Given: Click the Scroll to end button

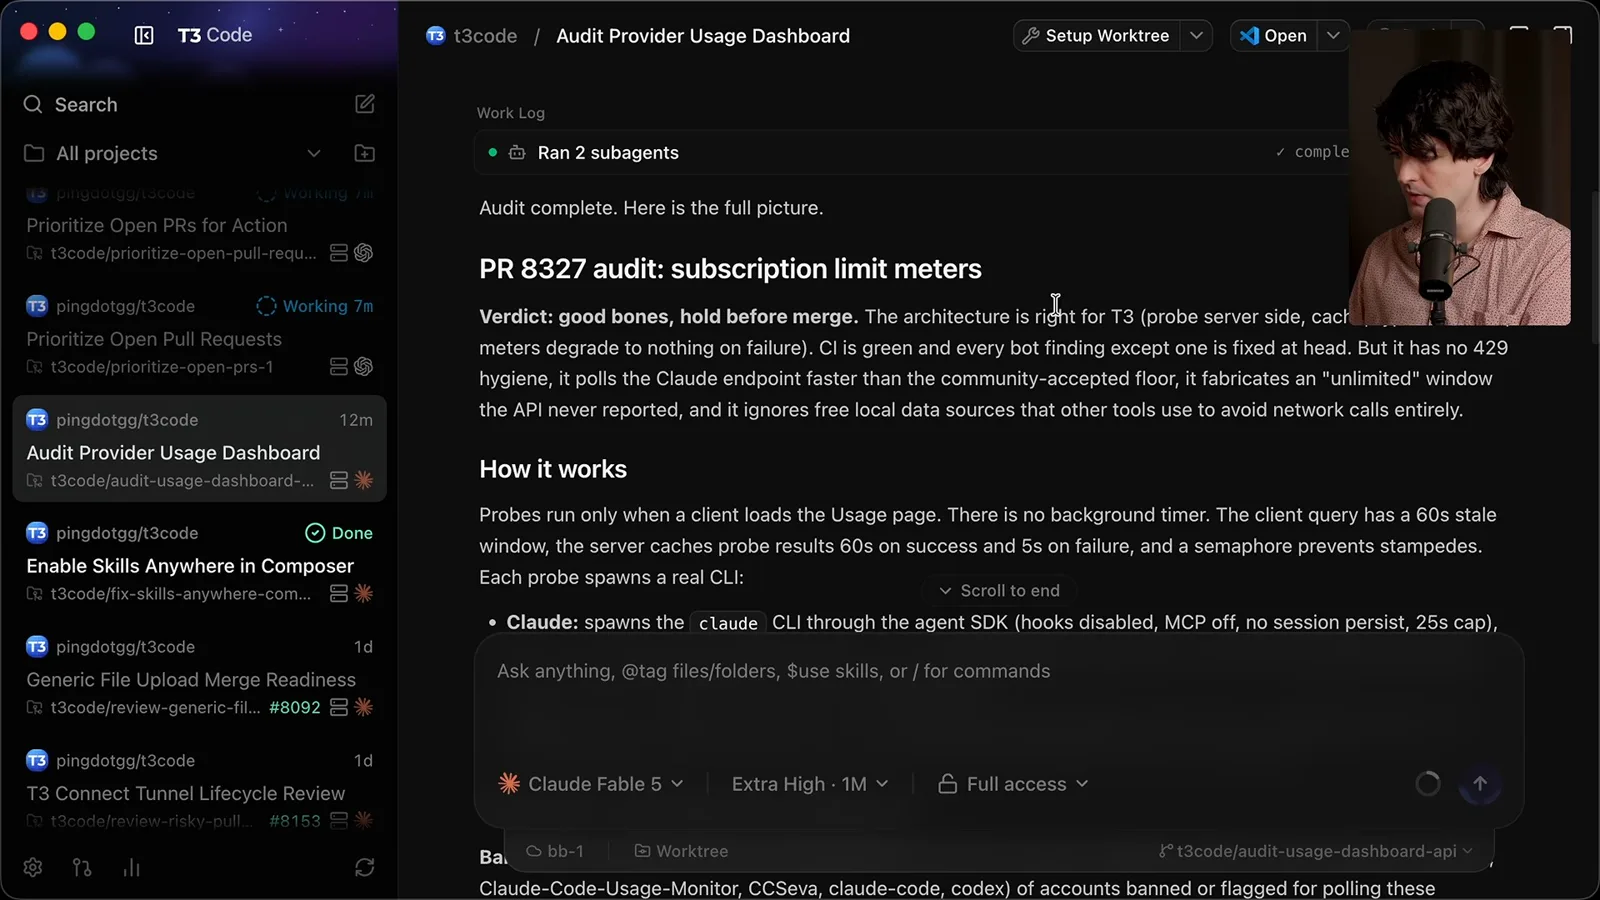Looking at the screenshot, I should (999, 591).
